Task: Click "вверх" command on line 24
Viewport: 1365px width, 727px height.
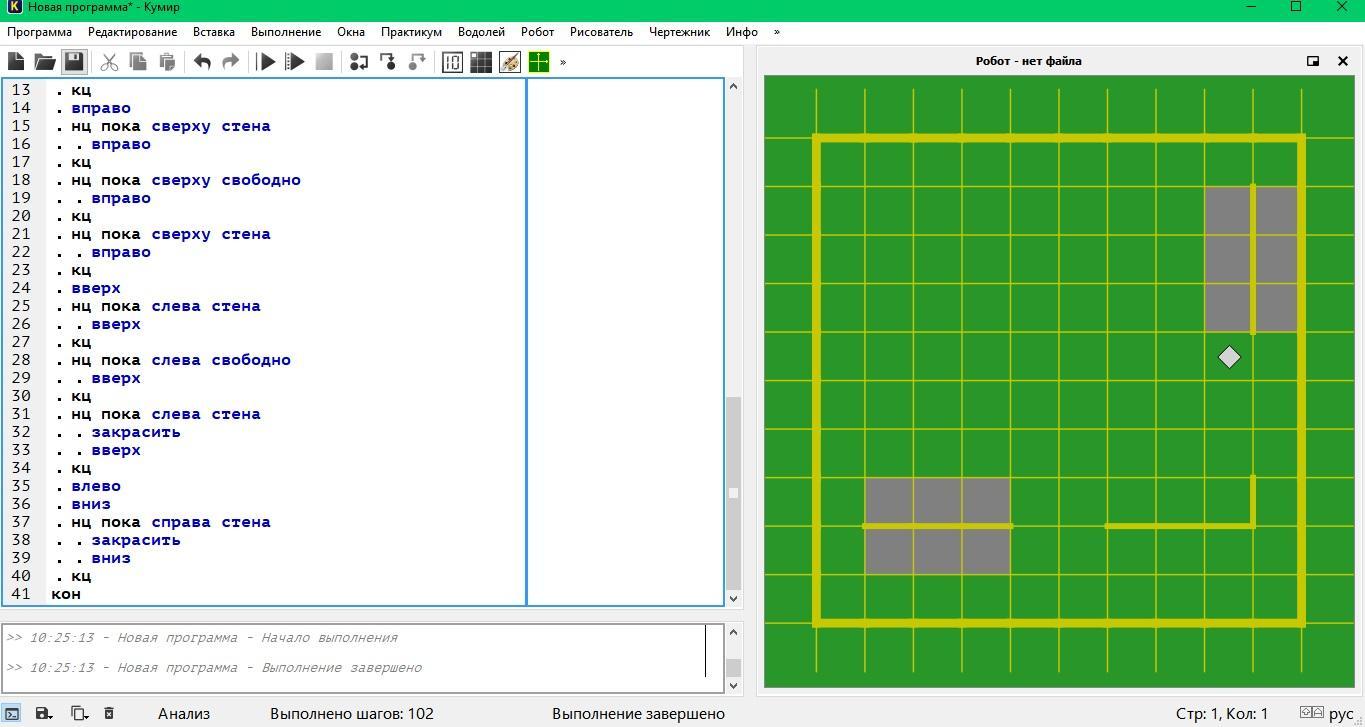Action: tap(96, 288)
